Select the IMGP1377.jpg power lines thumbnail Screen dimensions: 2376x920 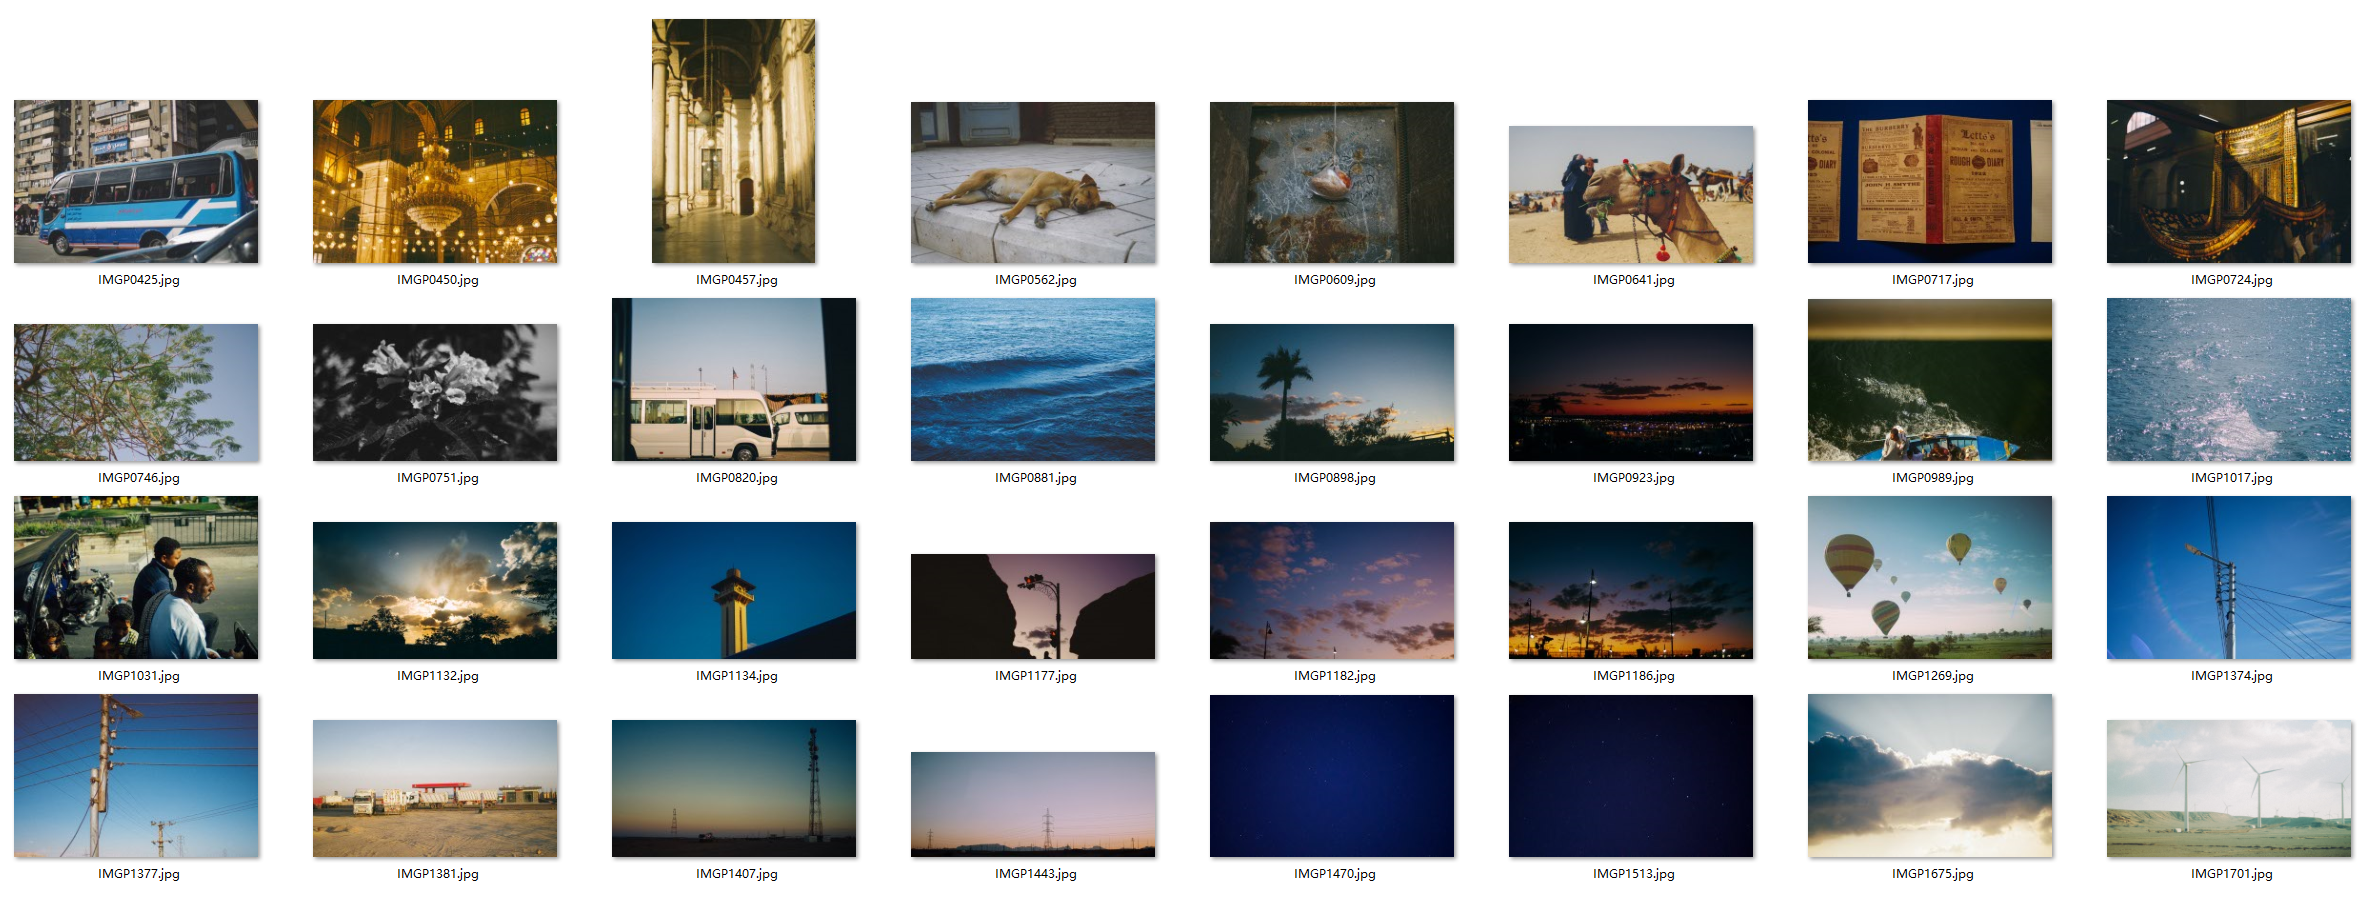[136, 775]
